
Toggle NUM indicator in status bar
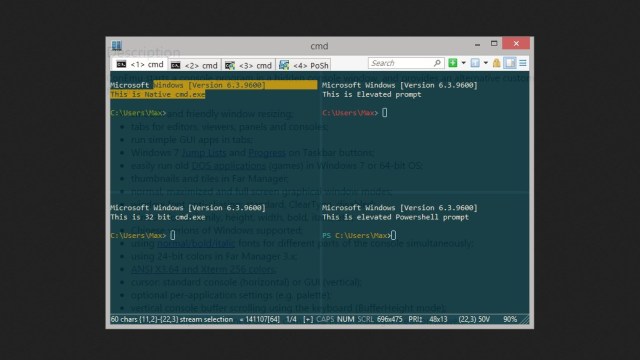[346, 319]
